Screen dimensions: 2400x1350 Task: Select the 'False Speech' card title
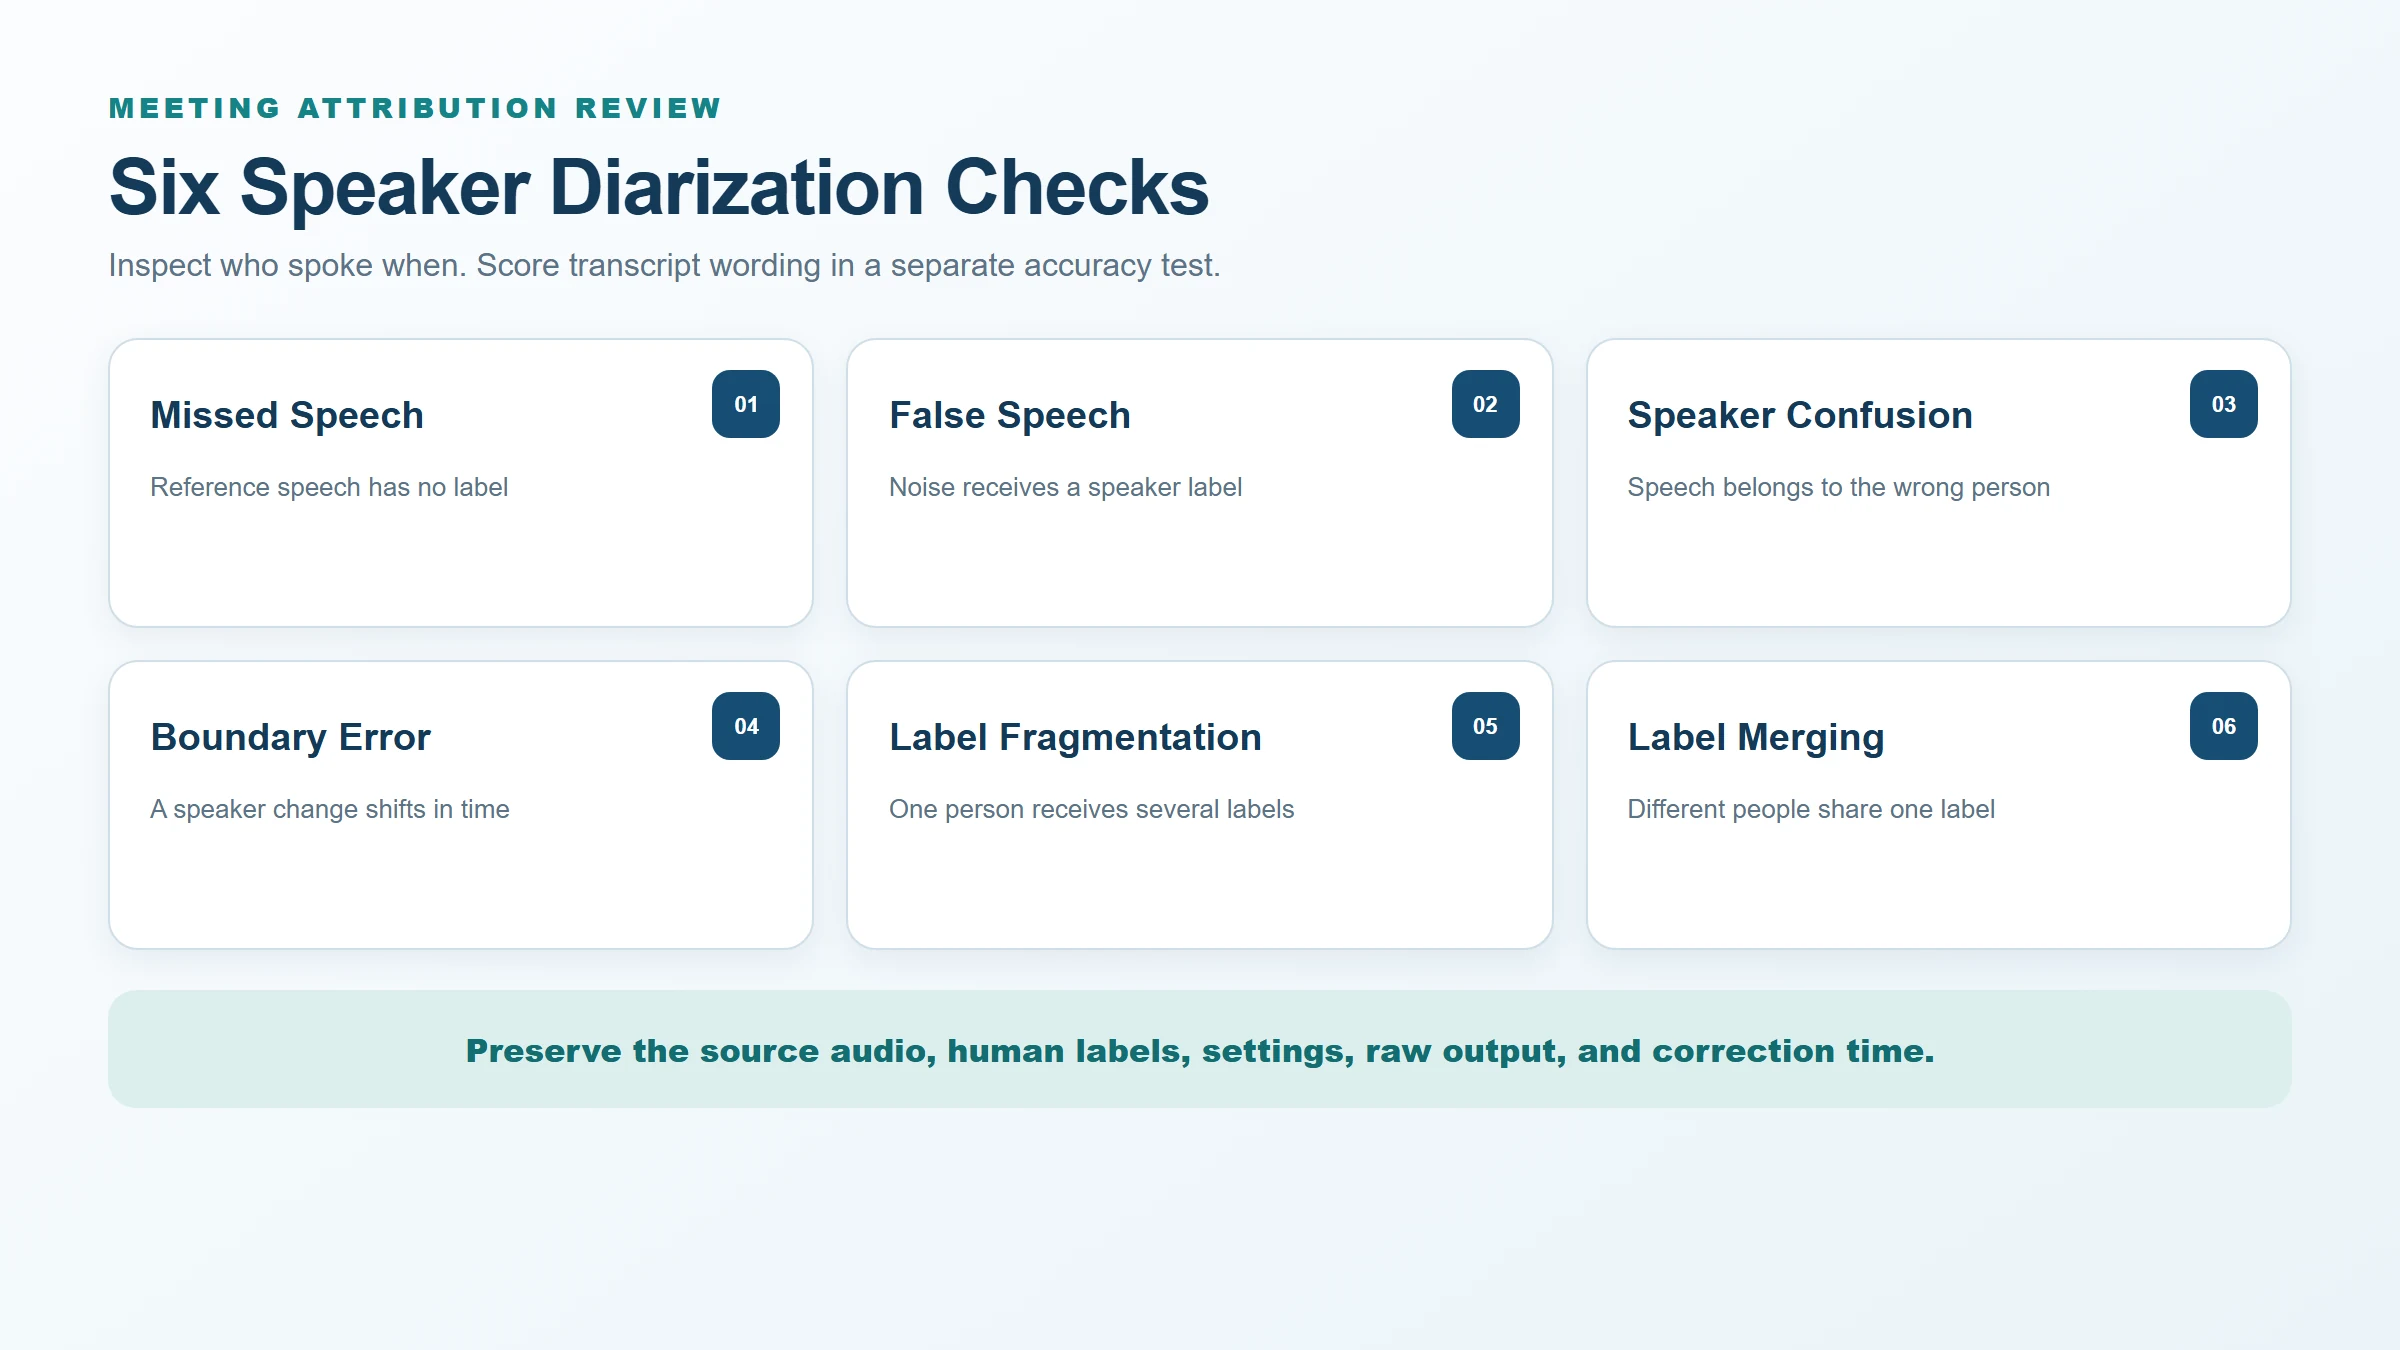(1010, 415)
